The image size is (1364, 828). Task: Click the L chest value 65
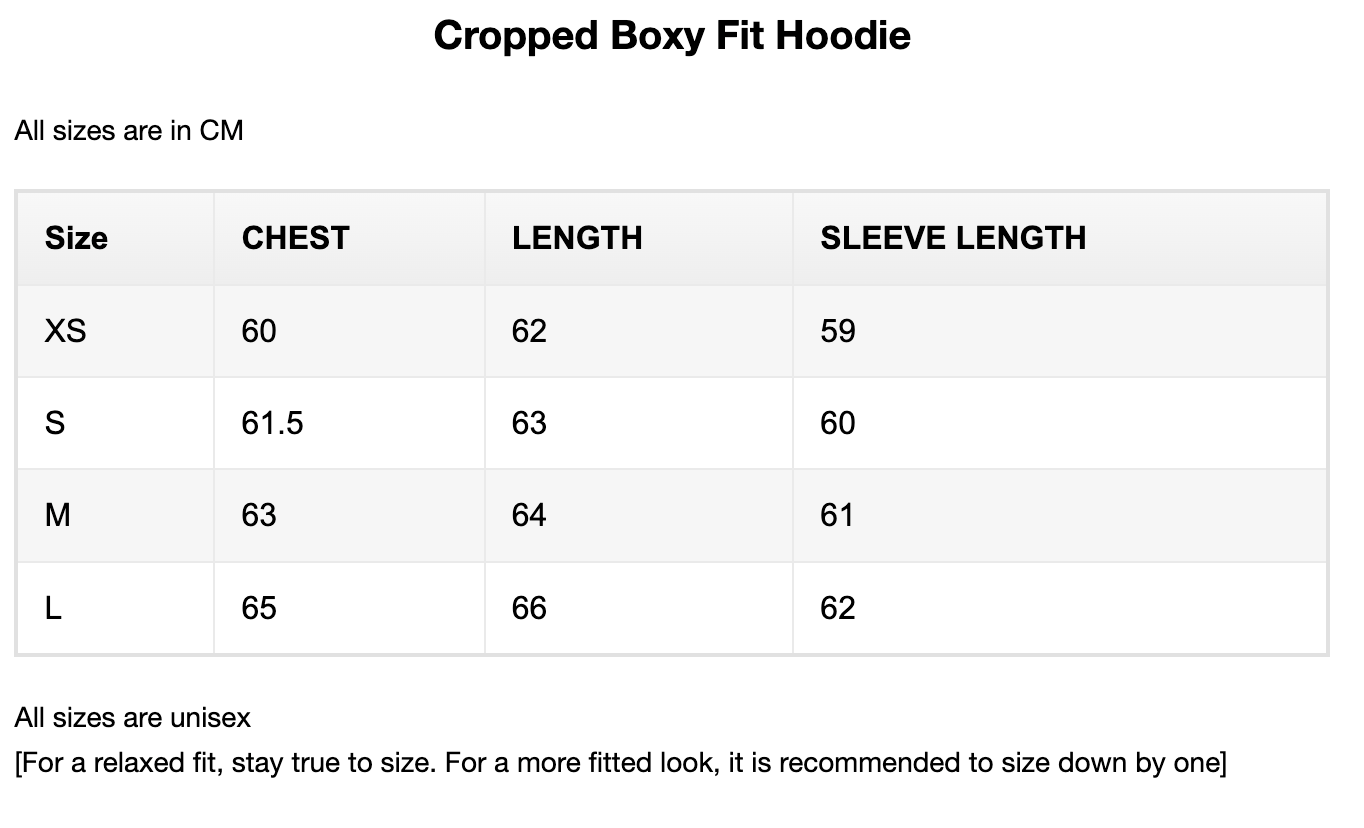click(259, 608)
